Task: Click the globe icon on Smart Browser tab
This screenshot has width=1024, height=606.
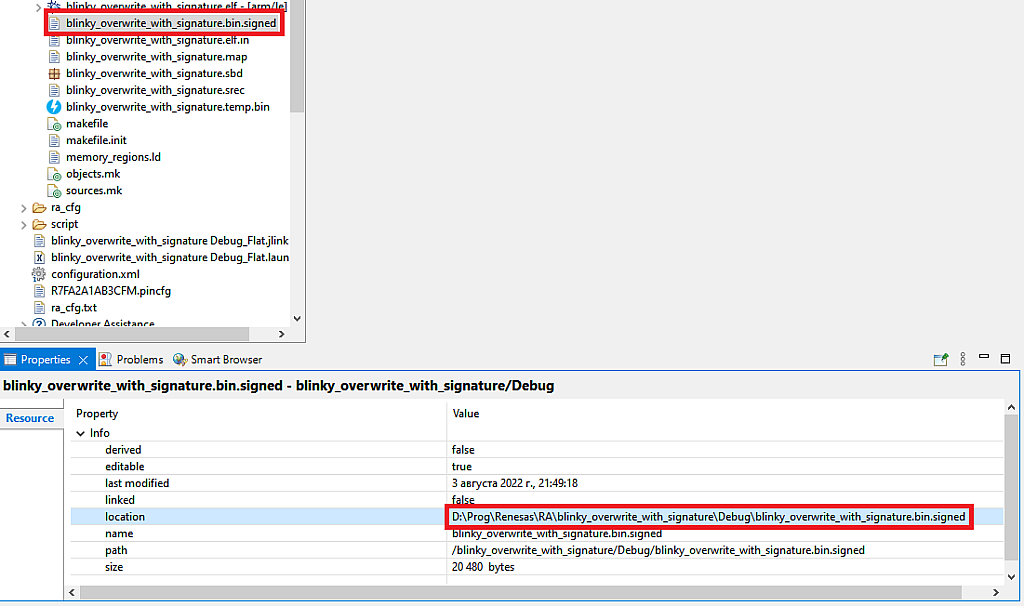Action: (180, 359)
